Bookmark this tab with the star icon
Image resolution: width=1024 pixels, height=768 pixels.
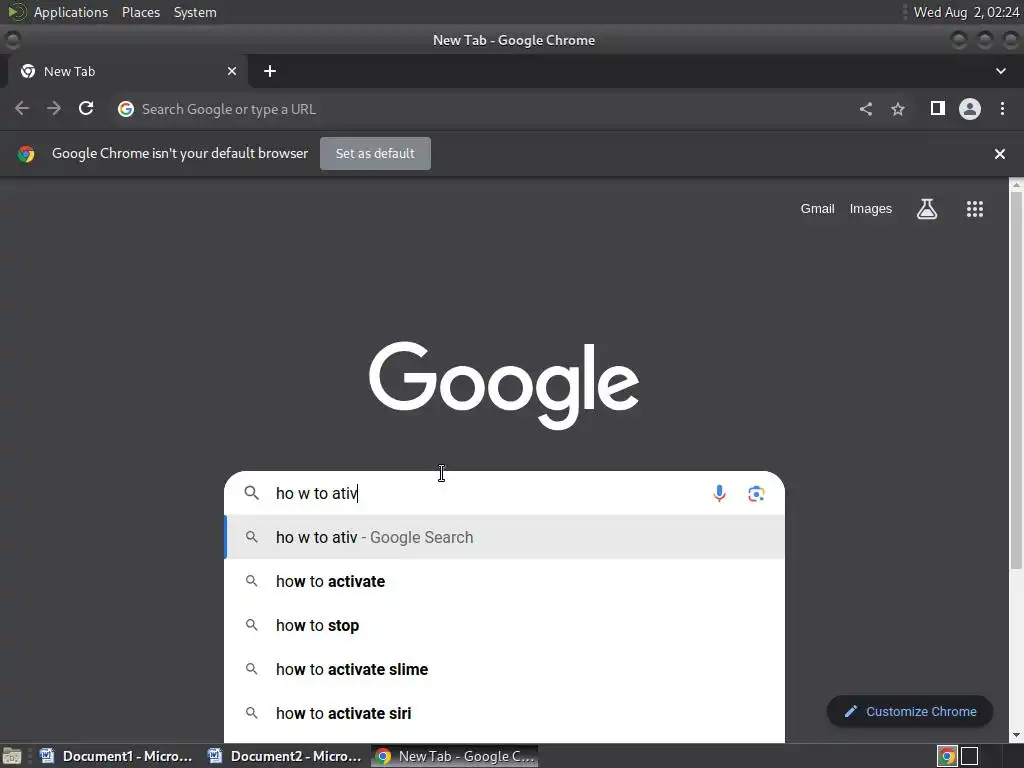pos(898,109)
